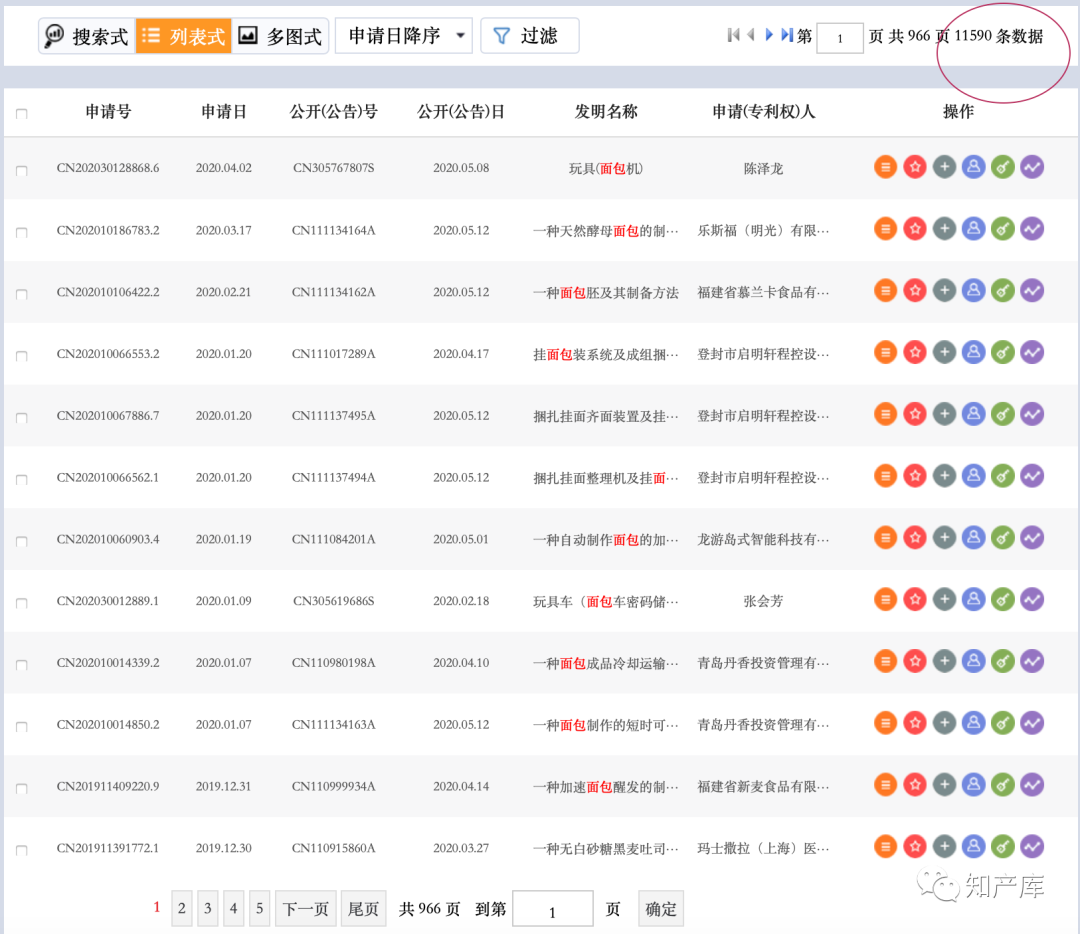1080x934 pixels.
Task: Switch to 多图式 view
Action: pos(280,36)
